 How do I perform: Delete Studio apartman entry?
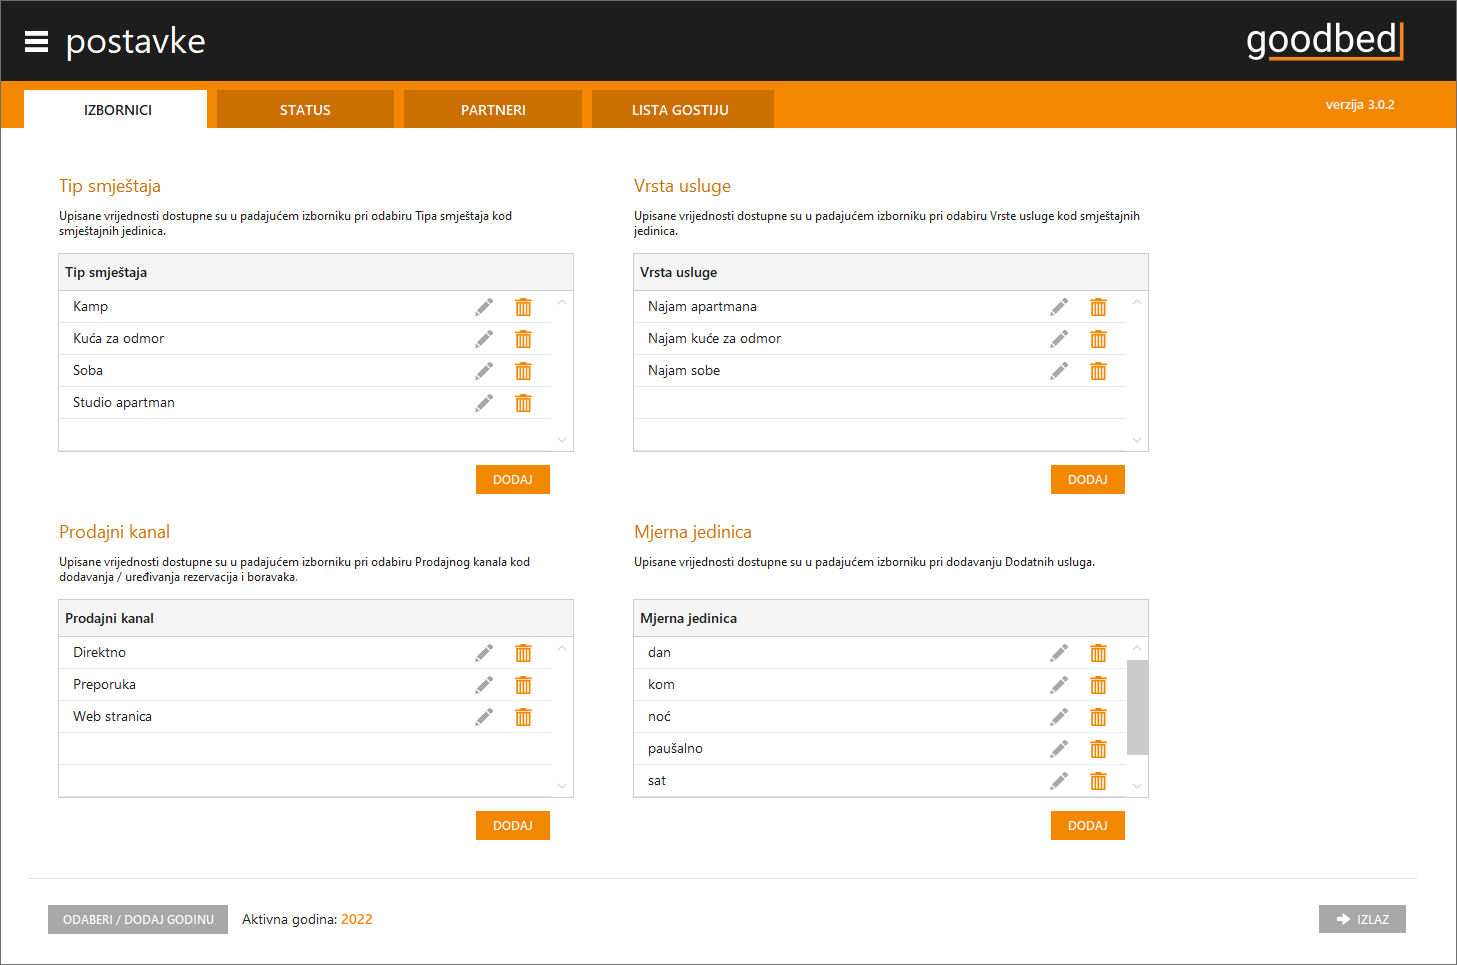[523, 403]
